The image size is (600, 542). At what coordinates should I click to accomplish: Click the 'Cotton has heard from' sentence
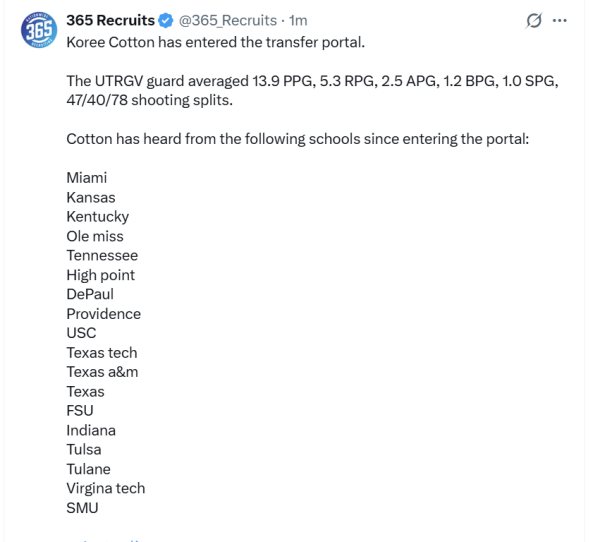[297, 138]
